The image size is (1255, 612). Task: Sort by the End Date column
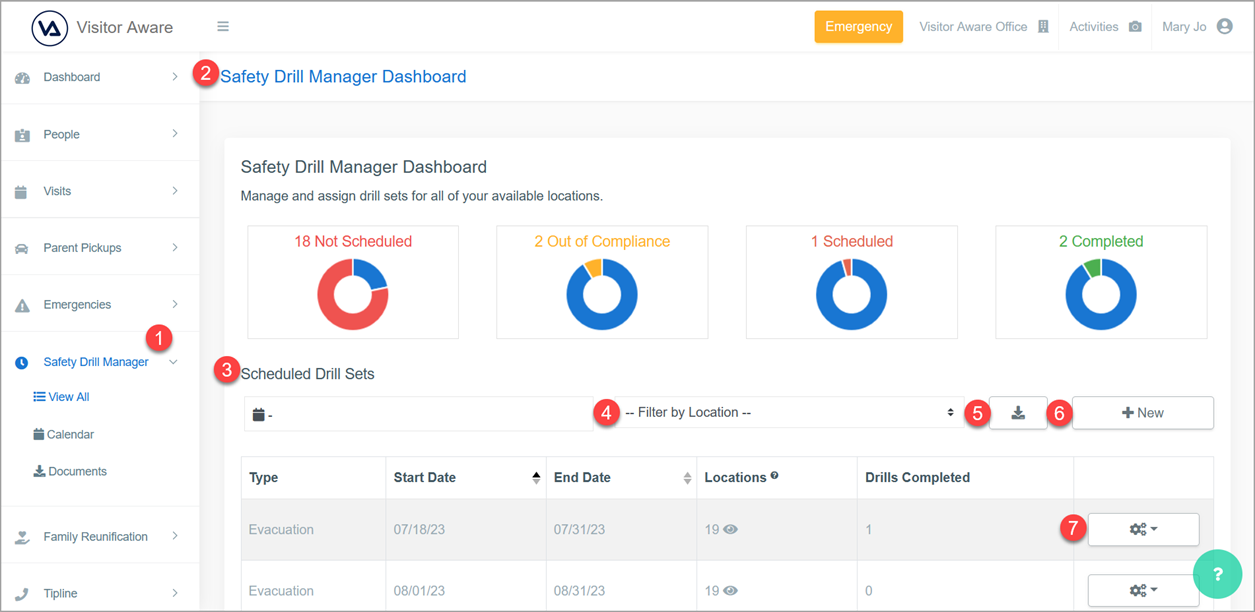click(621, 478)
